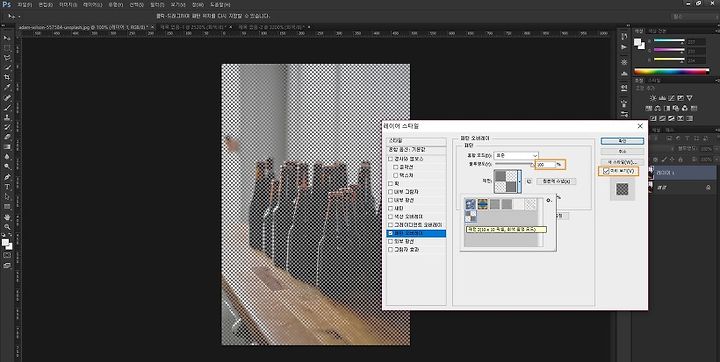Enable the Texture checkbox
720x362 pixels.
[x=396, y=175]
